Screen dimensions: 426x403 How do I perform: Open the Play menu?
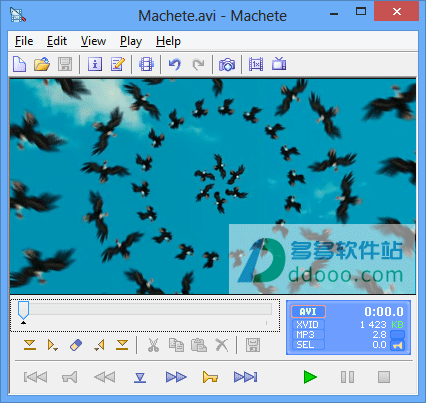click(131, 41)
